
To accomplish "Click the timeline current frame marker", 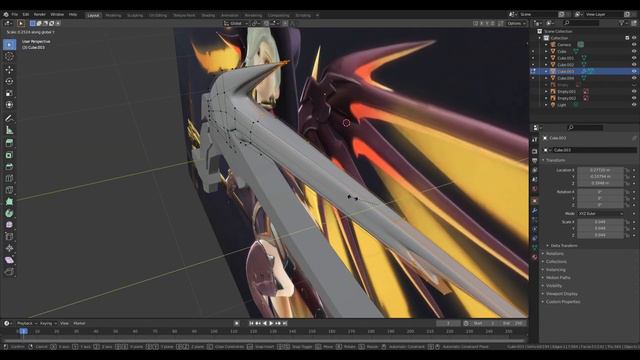I will coord(23,331).
